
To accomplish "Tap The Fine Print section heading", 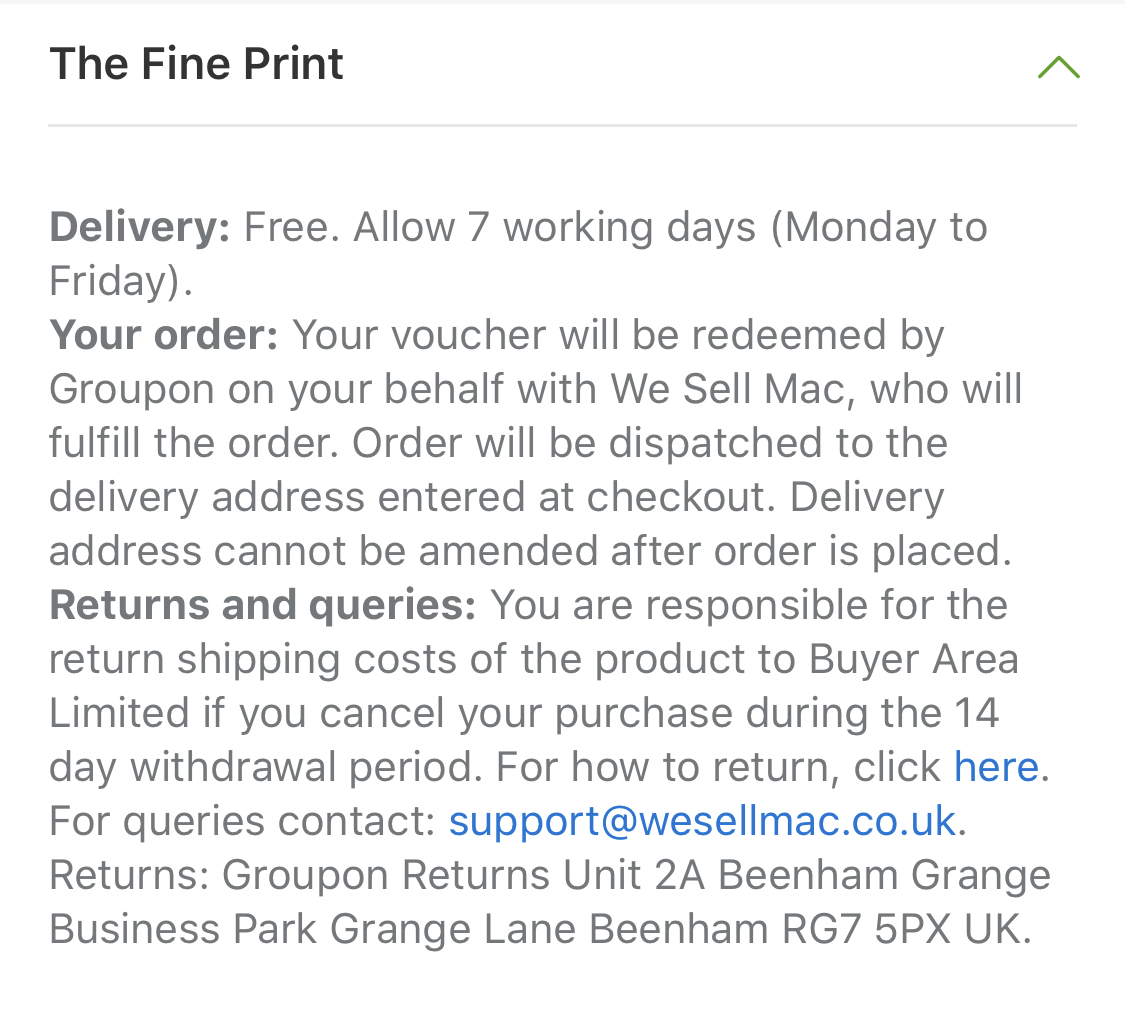I will [x=197, y=64].
